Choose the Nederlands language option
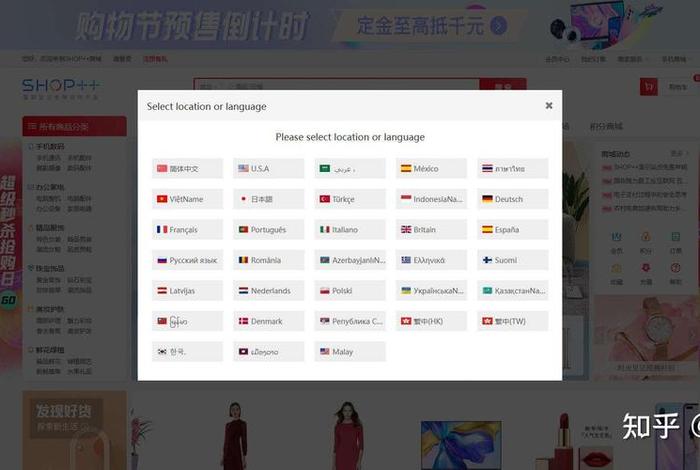 268,291
